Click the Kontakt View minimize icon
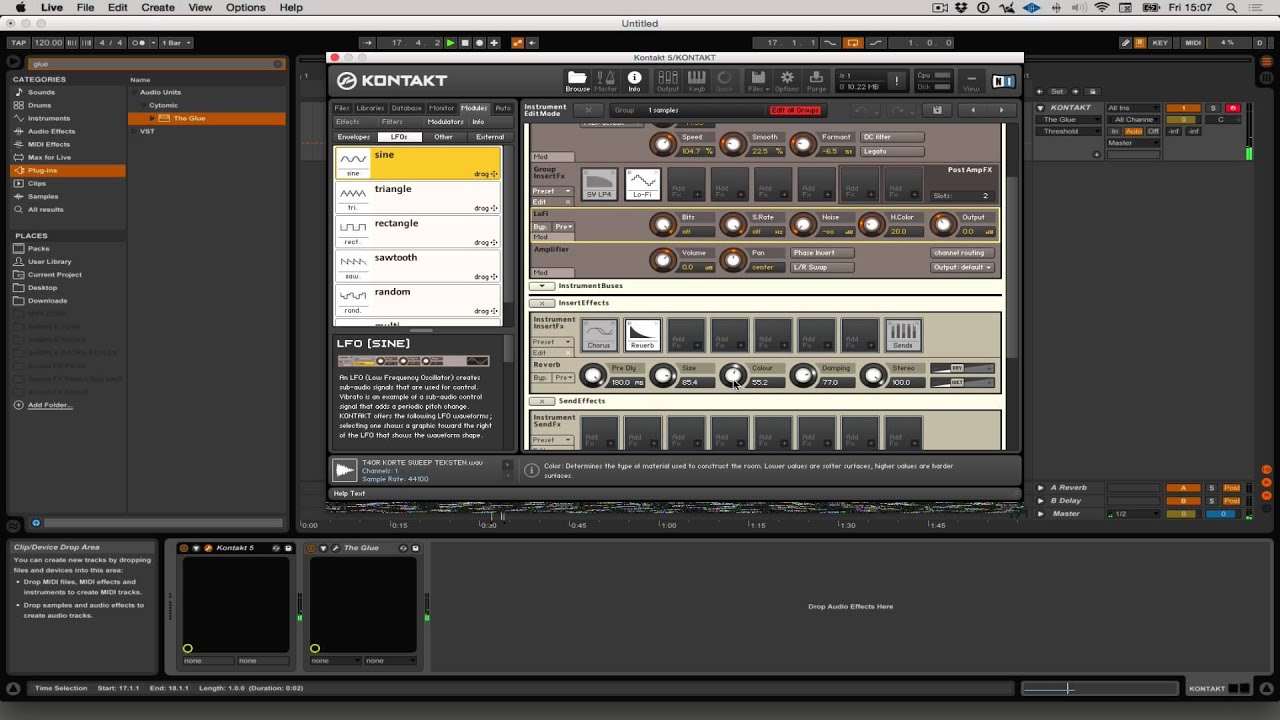1280x720 pixels. point(970,80)
